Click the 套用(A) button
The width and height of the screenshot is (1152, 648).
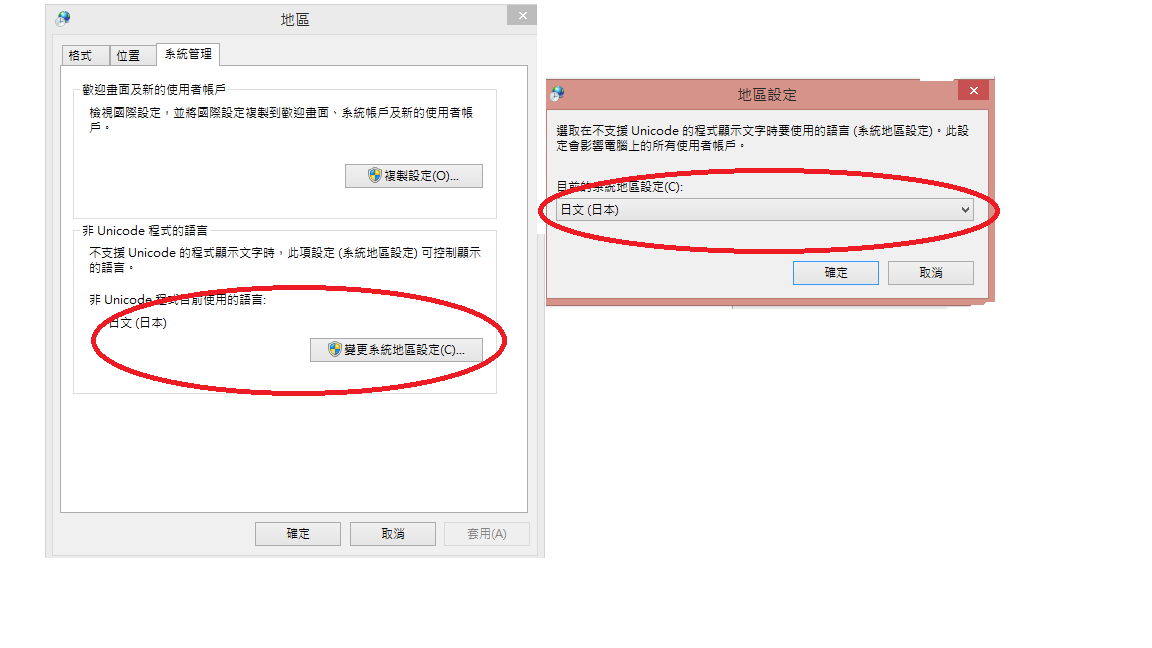(486, 534)
